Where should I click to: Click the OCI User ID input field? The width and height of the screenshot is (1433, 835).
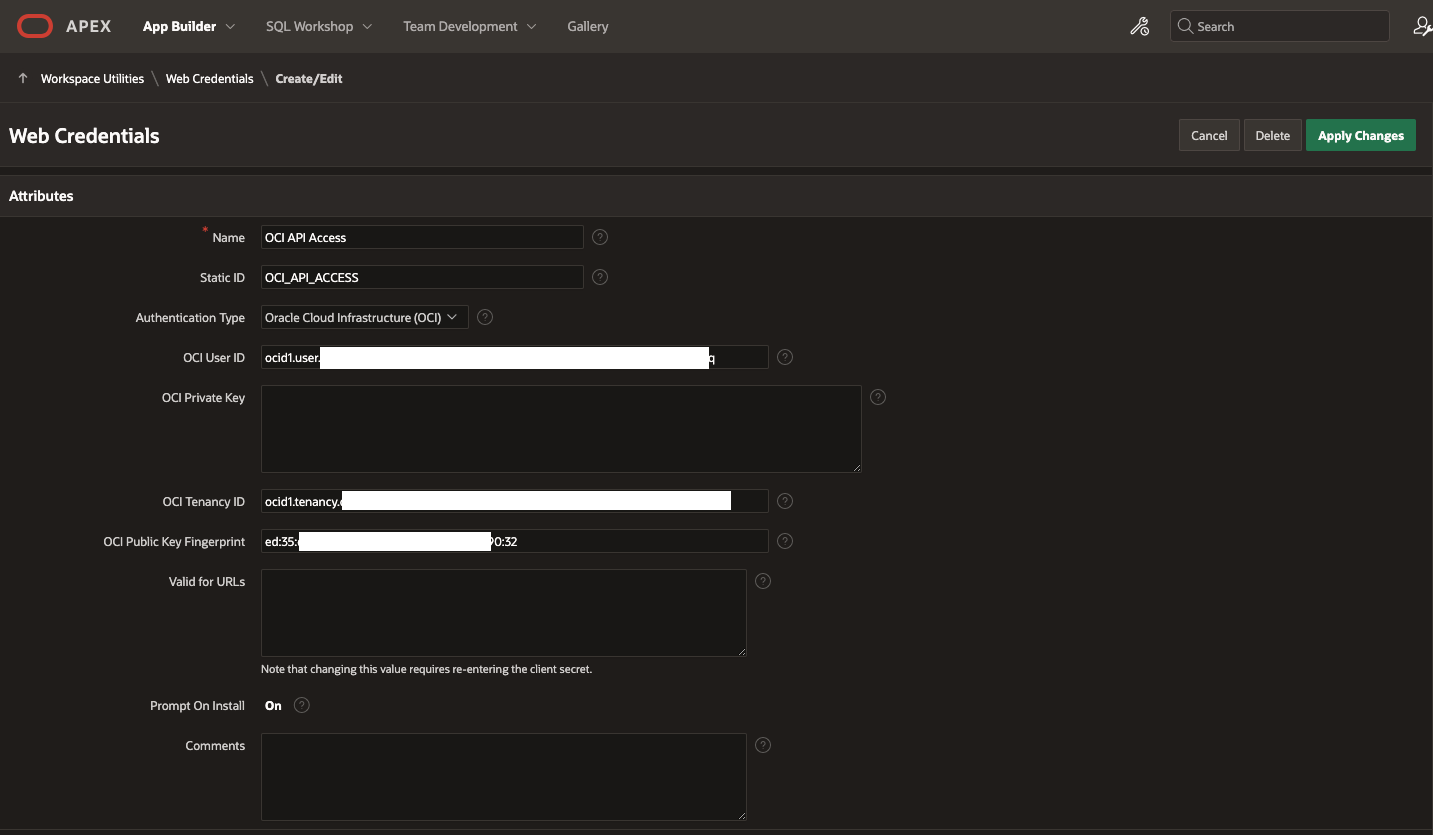515,357
